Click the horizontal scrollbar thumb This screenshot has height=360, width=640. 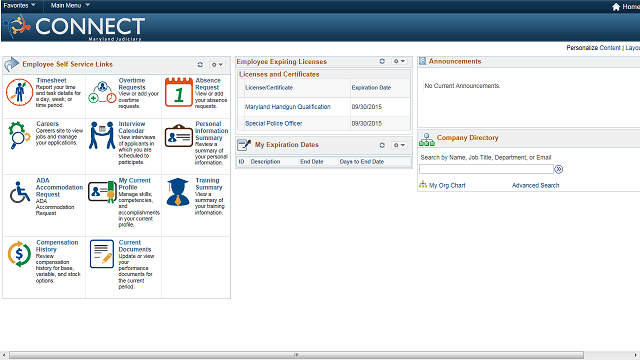pyautogui.click(x=296, y=355)
